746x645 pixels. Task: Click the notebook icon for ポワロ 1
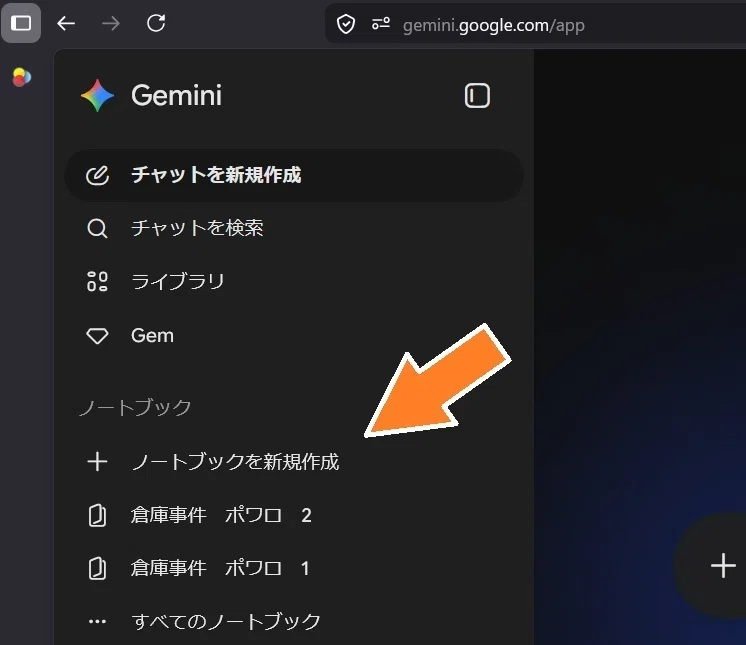pyautogui.click(x=97, y=569)
